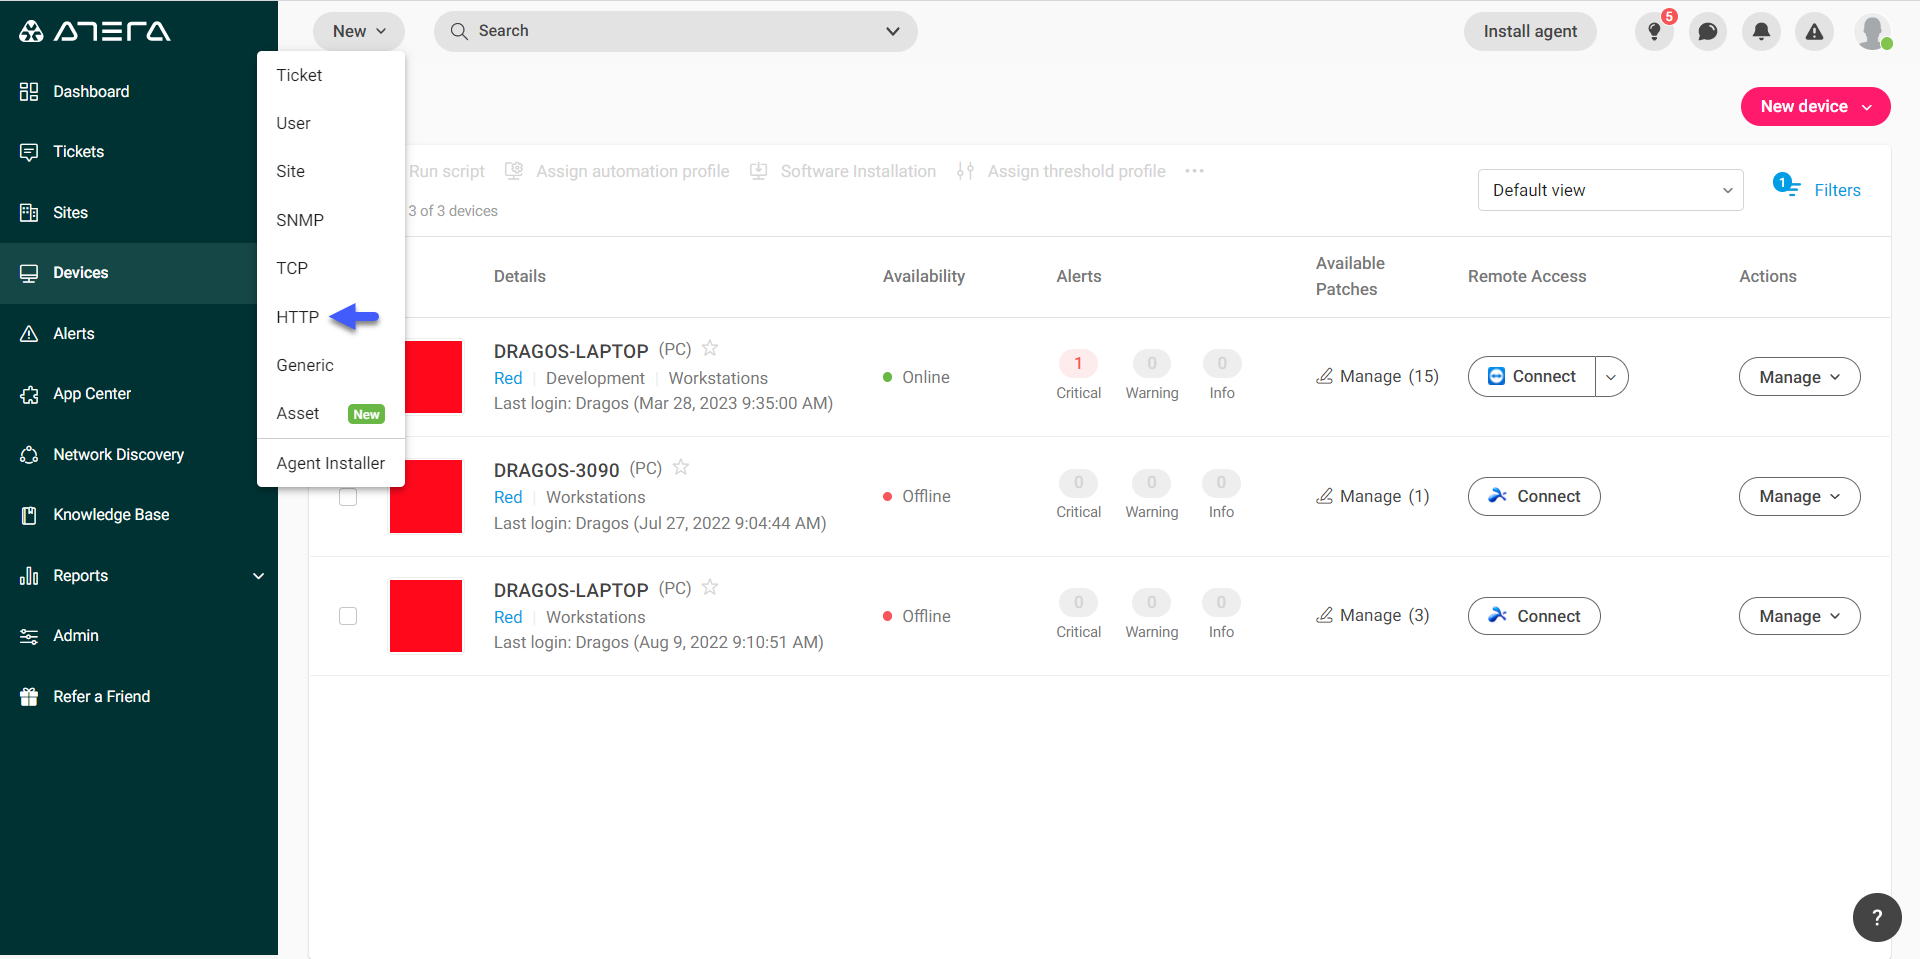Image resolution: width=1920 pixels, height=959 pixels.
Task: Click the Red site link of DRAGOS-3090
Action: [x=508, y=497]
